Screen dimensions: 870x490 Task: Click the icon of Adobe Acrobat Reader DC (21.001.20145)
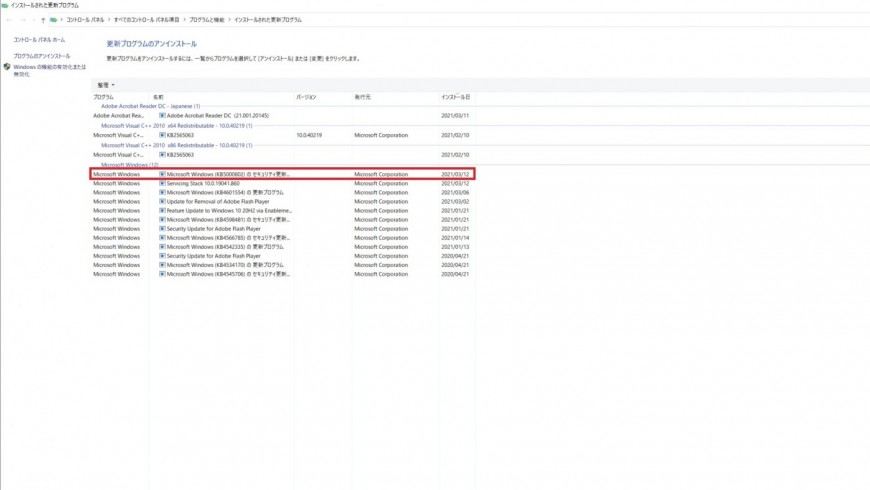pyautogui.click(x=162, y=115)
